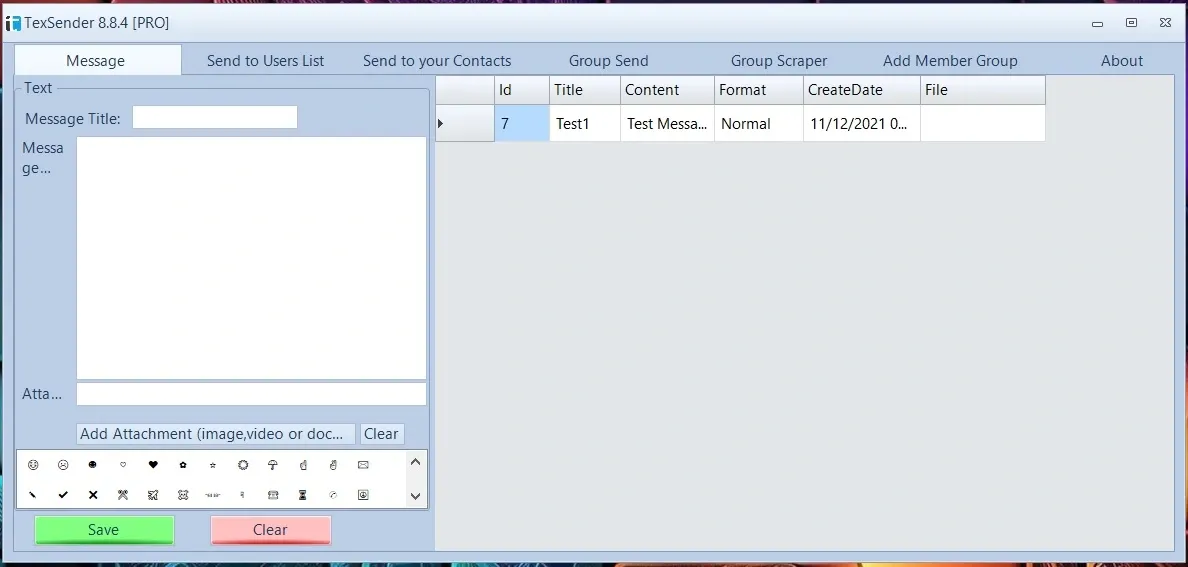Insert the crossed tools emoji
The width and height of the screenshot is (1188, 567).
pyautogui.click(x=123, y=495)
